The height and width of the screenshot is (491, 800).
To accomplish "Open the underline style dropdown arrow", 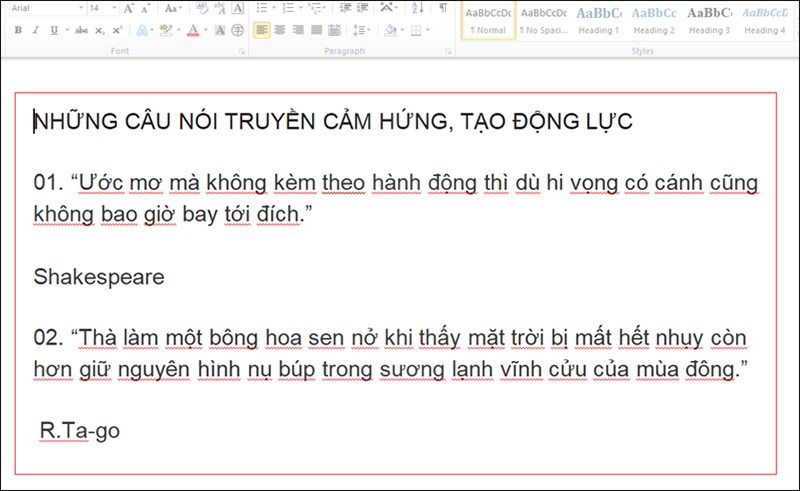I will (67, 30).
